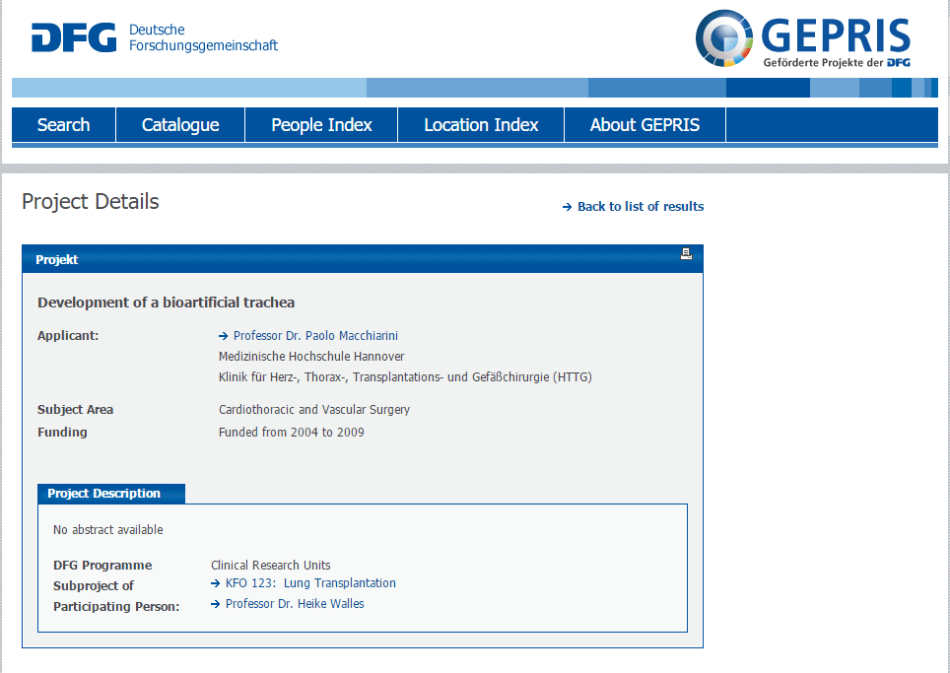Go back to list of results
This screenshot has width=950, height=673.
(640, 207)
